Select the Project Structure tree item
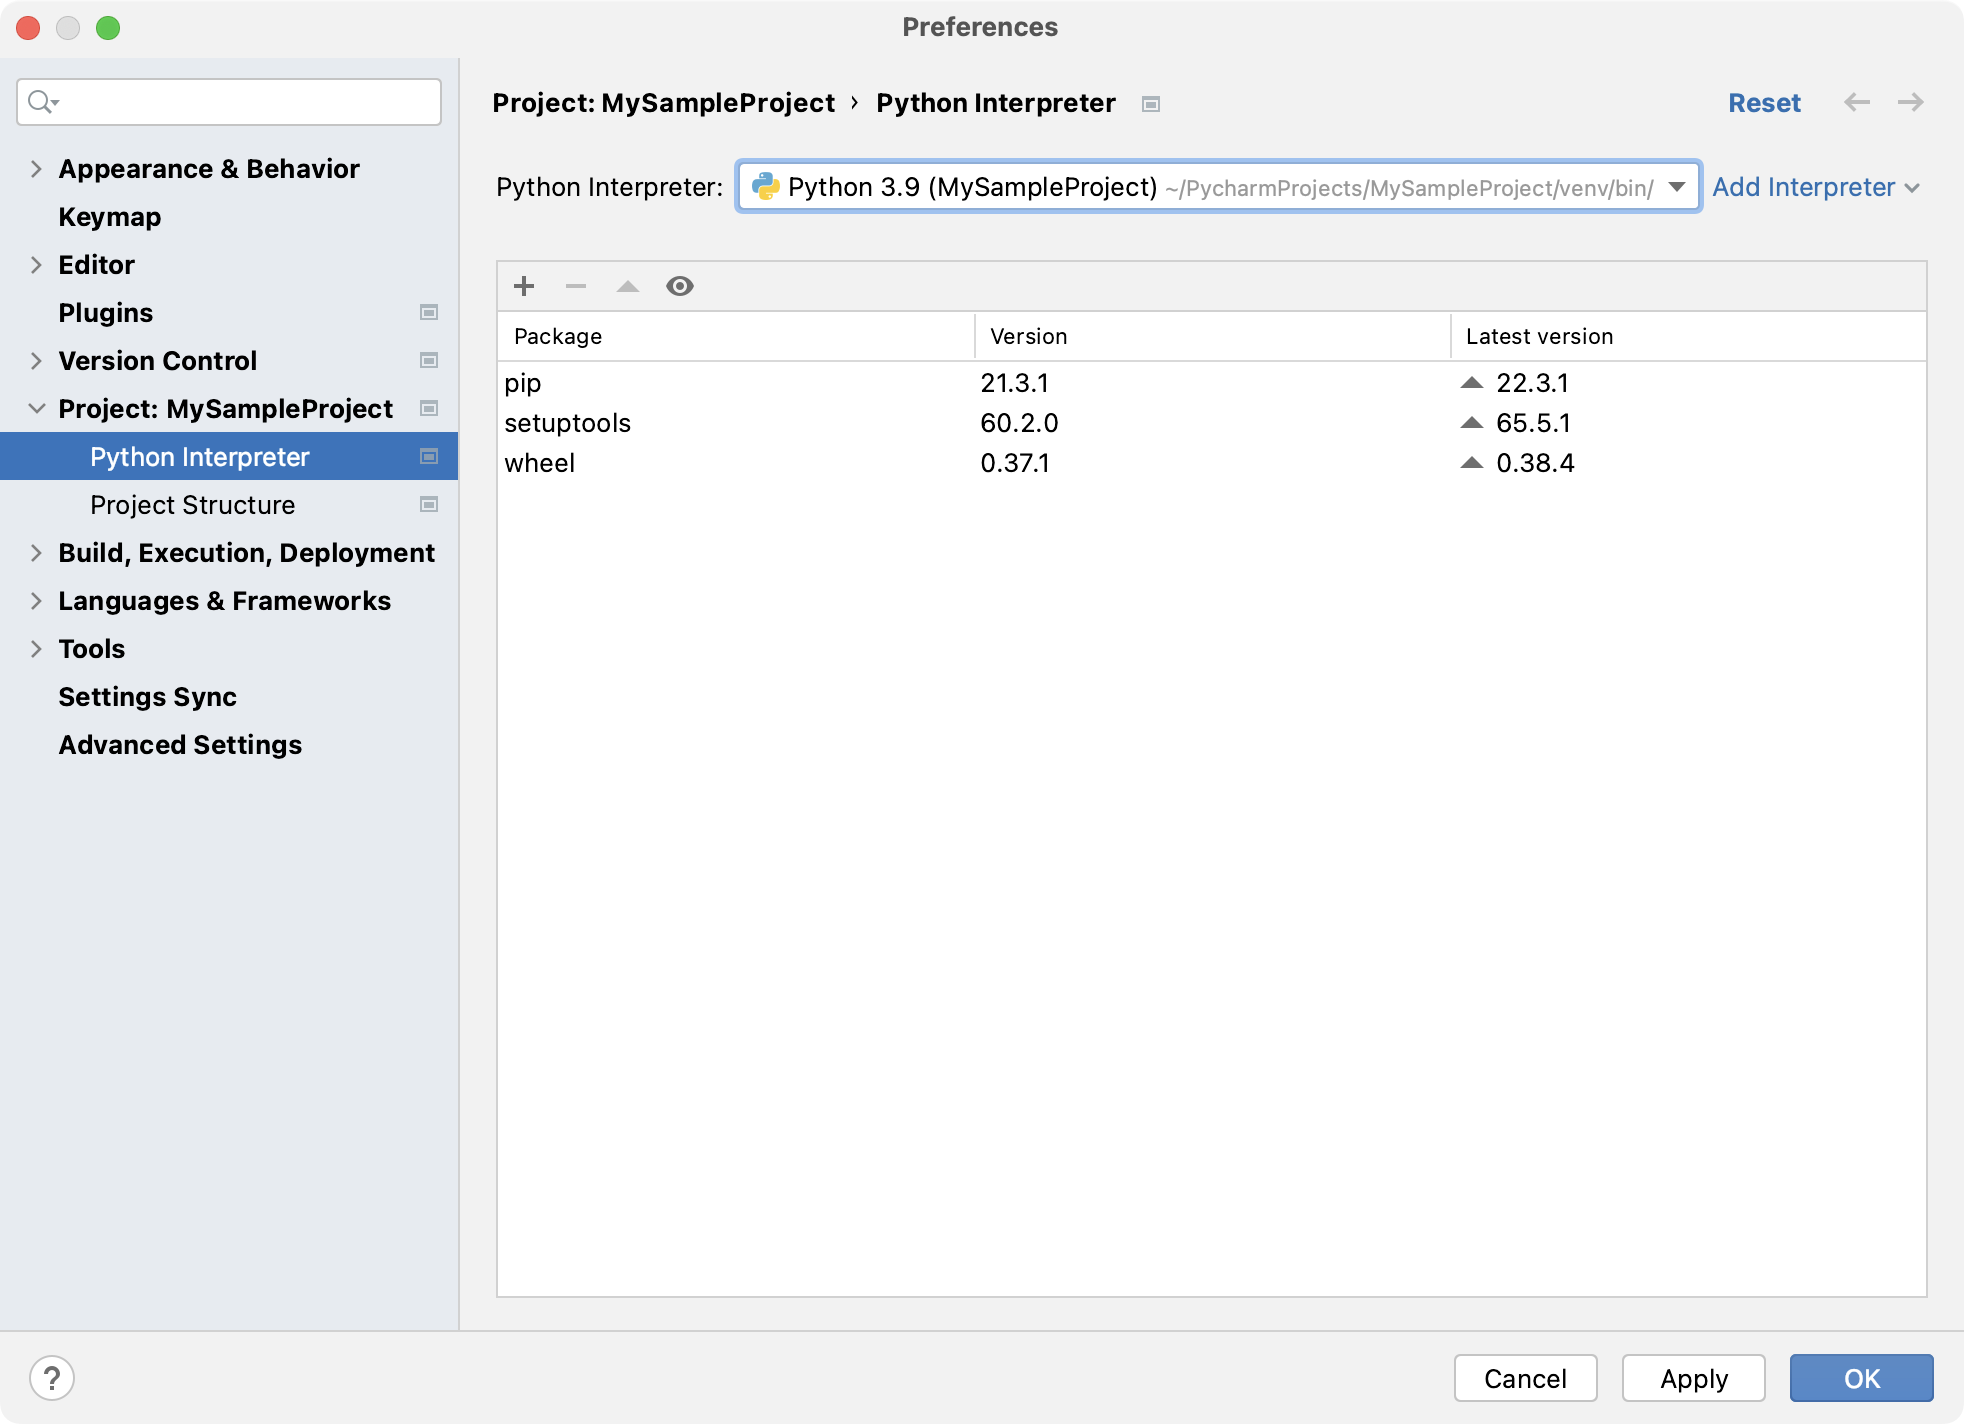 (x=192, y=503)
